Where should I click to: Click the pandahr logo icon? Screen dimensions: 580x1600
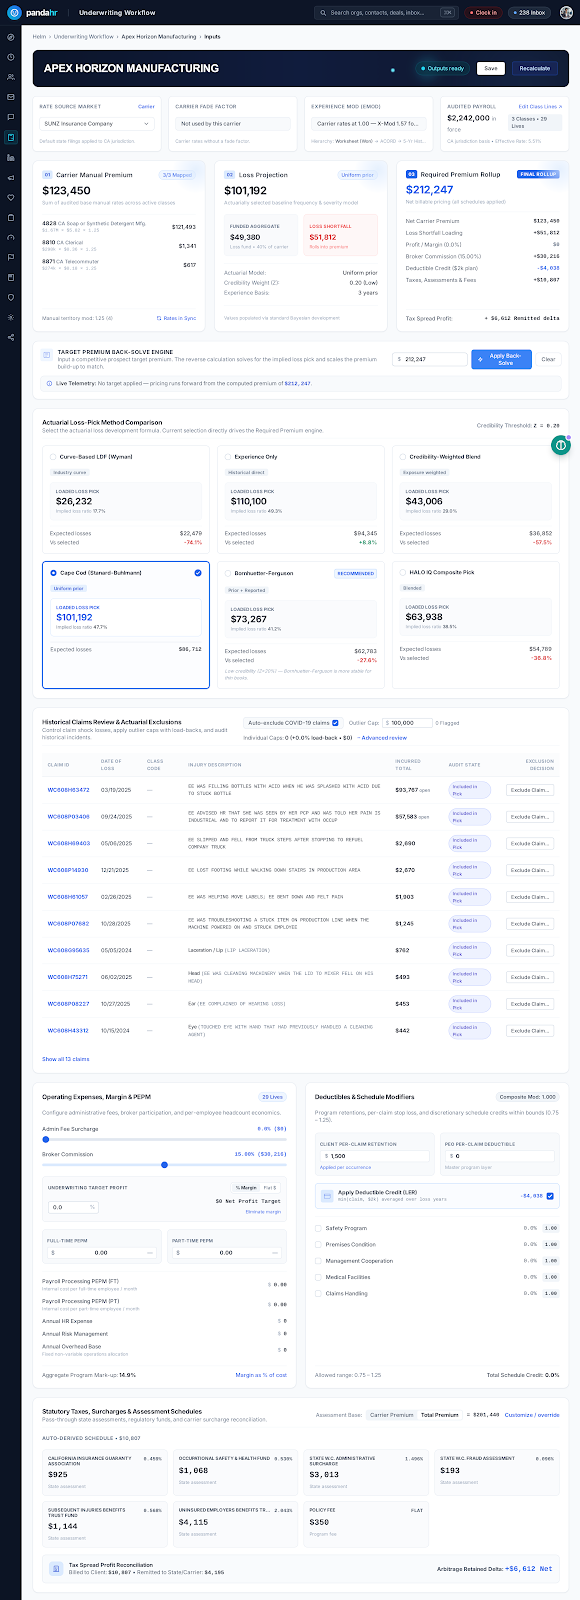(15, 13)
